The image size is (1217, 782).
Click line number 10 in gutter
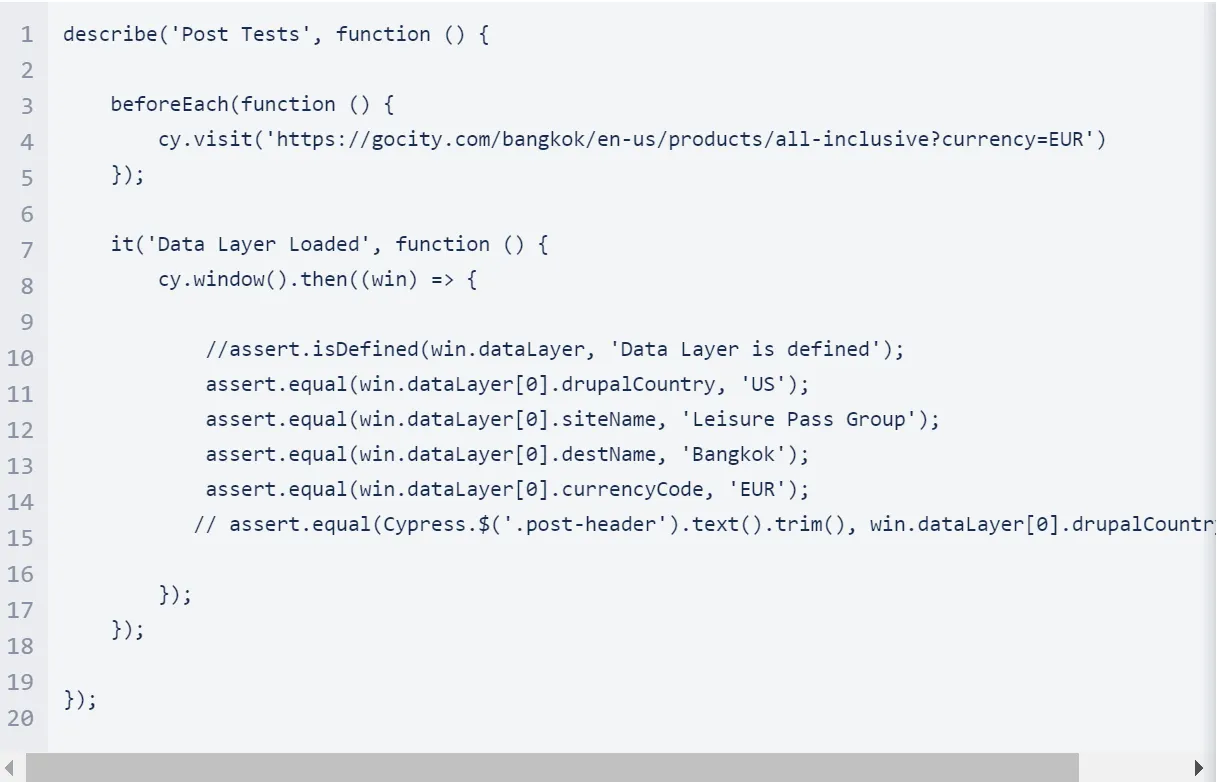click(x=21, y=358)
